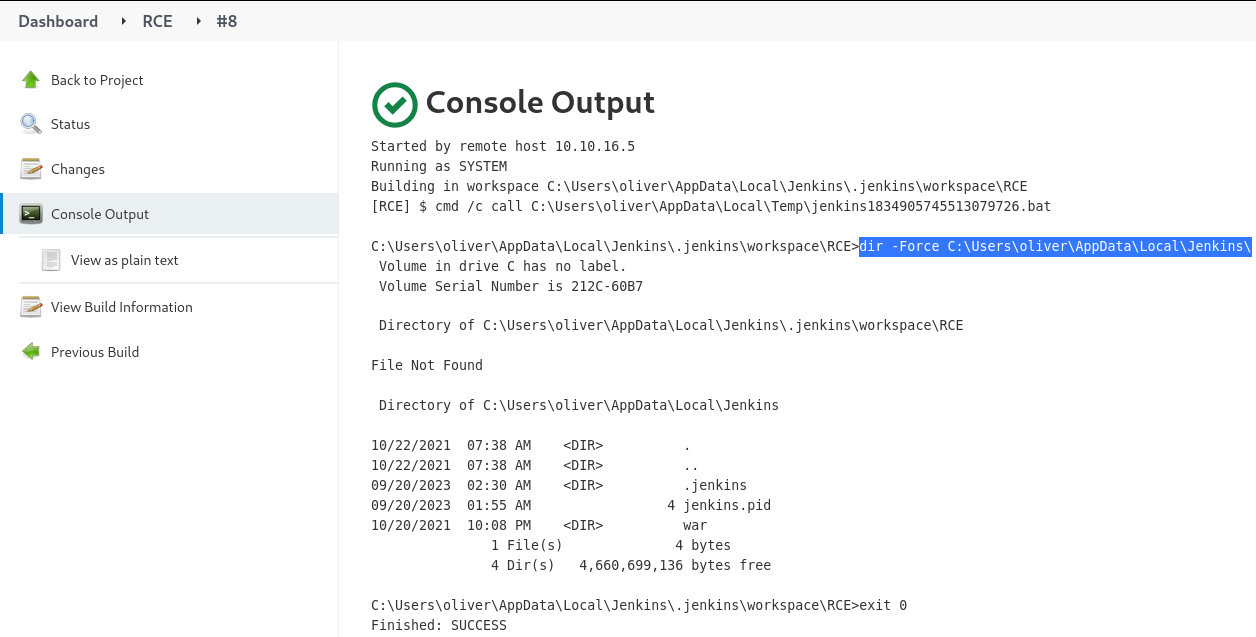Go to Previous Build
The image size is (1256, 637).
click(x=95, y=352)
